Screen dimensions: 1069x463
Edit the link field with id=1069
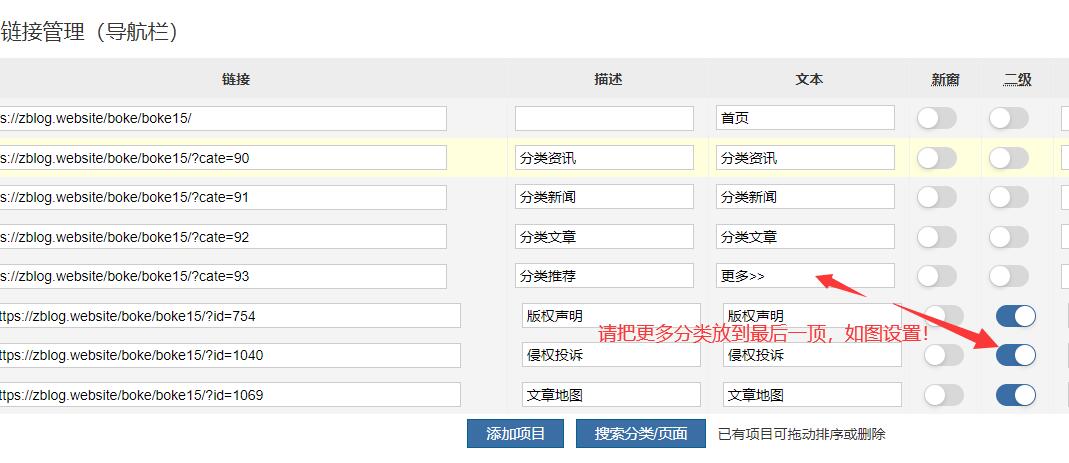[230, 395]
